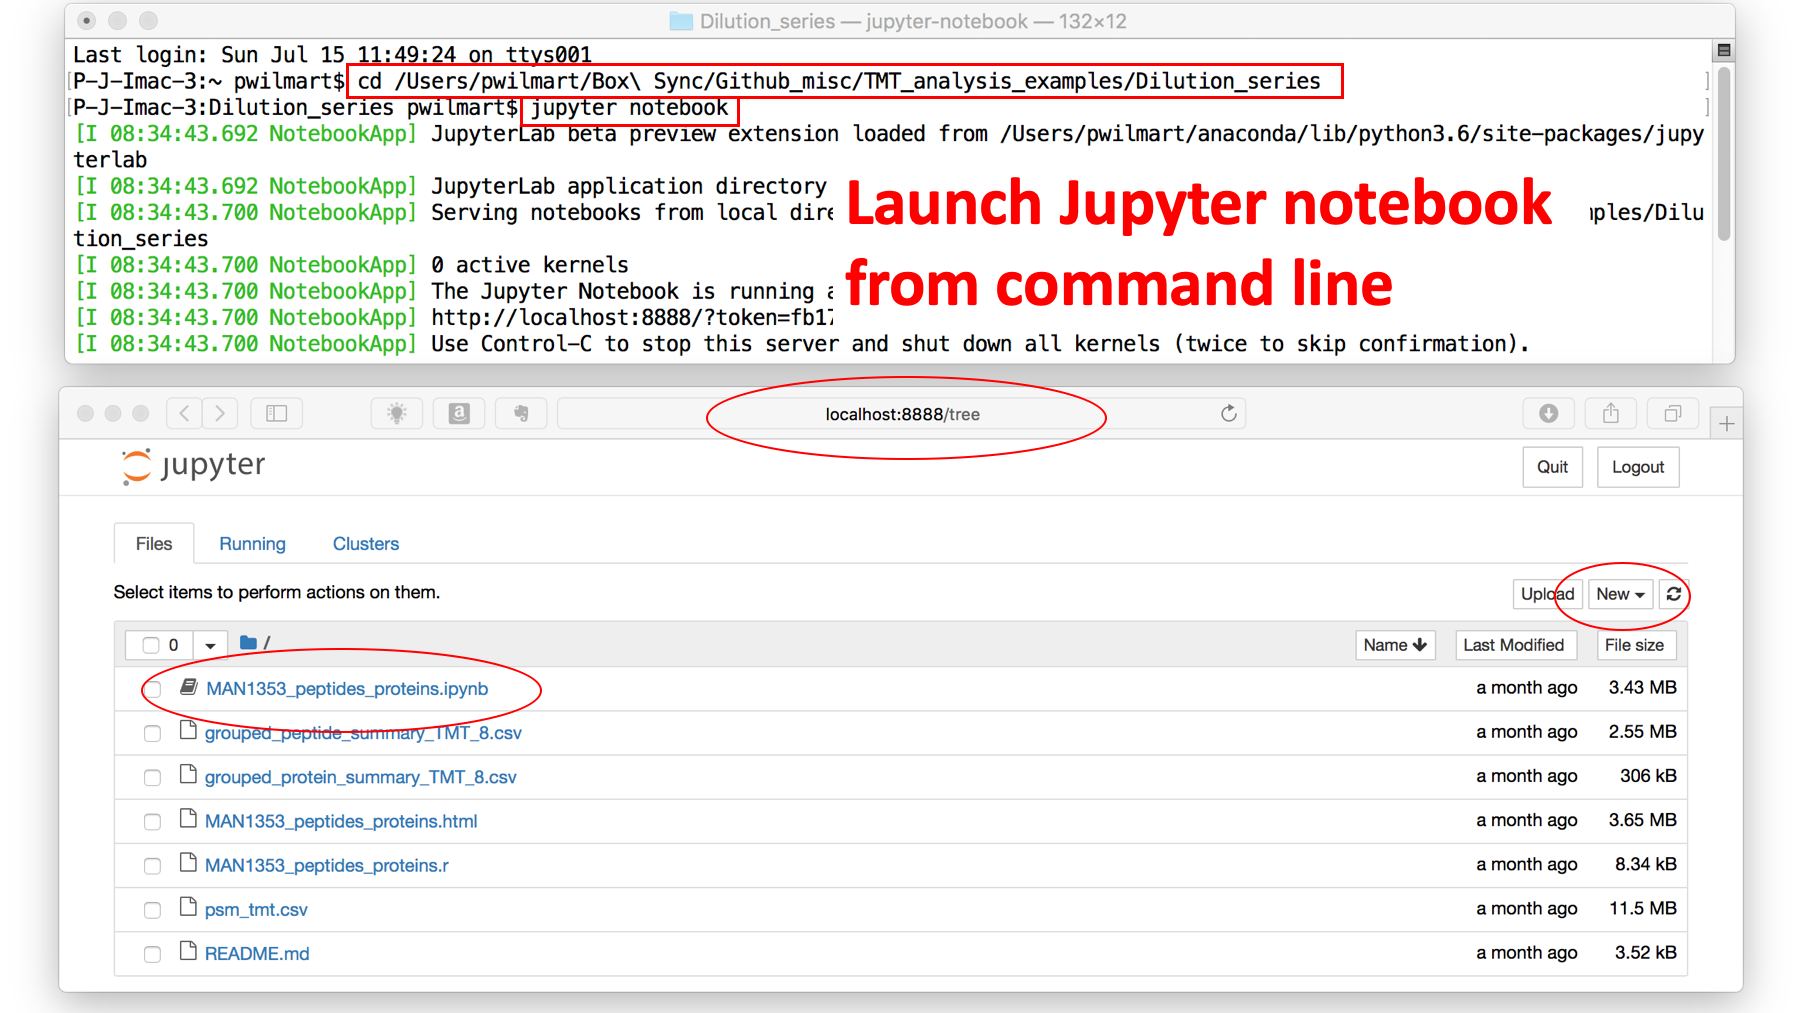Show Safari downloads icon
Viewport: 1800px width, 1013px height.
[x=1548, y=413]
